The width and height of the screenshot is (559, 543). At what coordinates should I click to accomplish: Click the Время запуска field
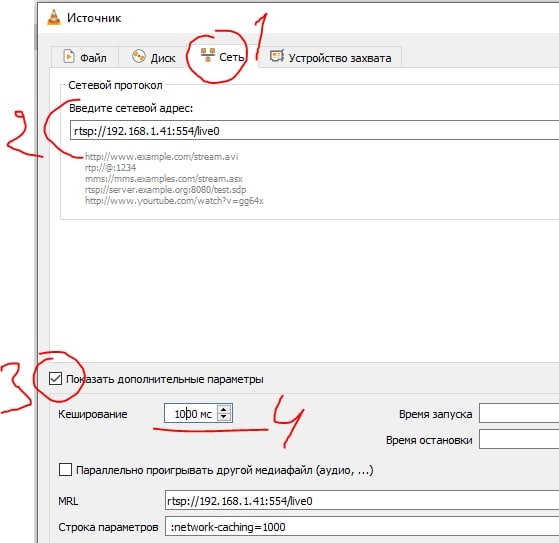(519, 414)
